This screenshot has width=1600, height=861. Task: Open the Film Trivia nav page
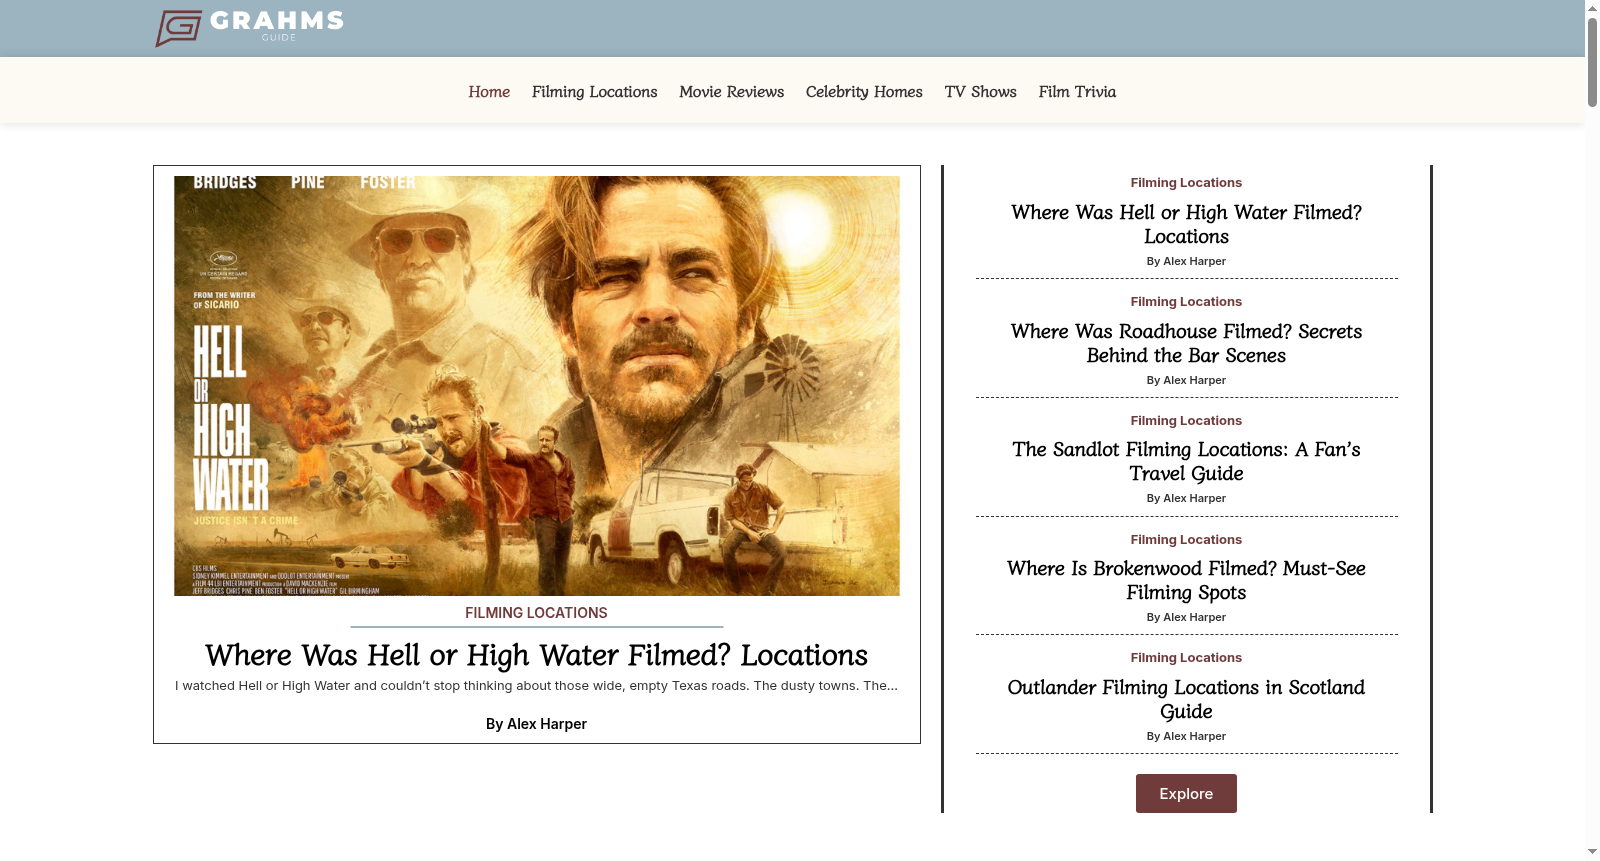[x=1077, y=92]
